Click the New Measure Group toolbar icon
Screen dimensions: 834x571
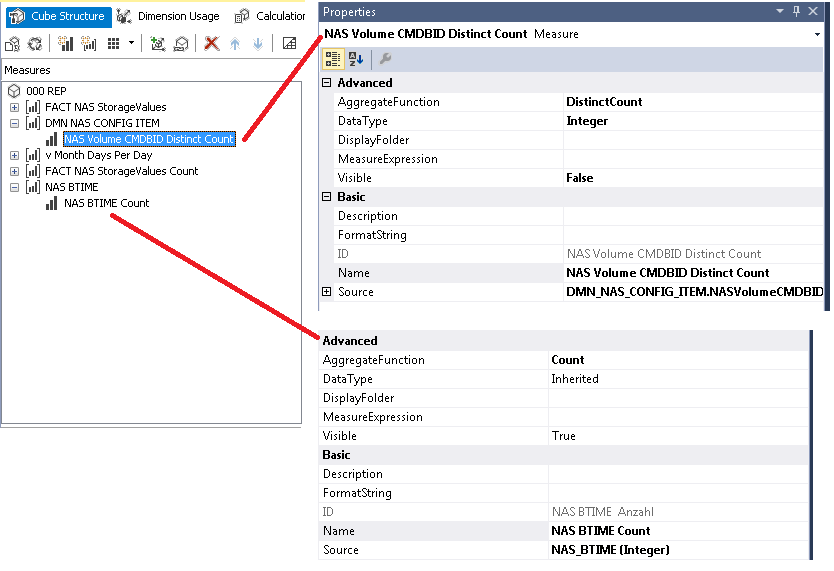pyautogui.click(x=89, y=44)
